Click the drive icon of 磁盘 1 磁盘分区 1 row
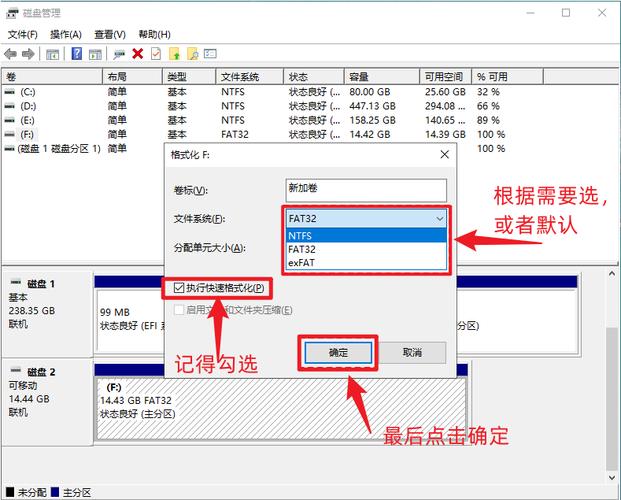 pos(10,149)
